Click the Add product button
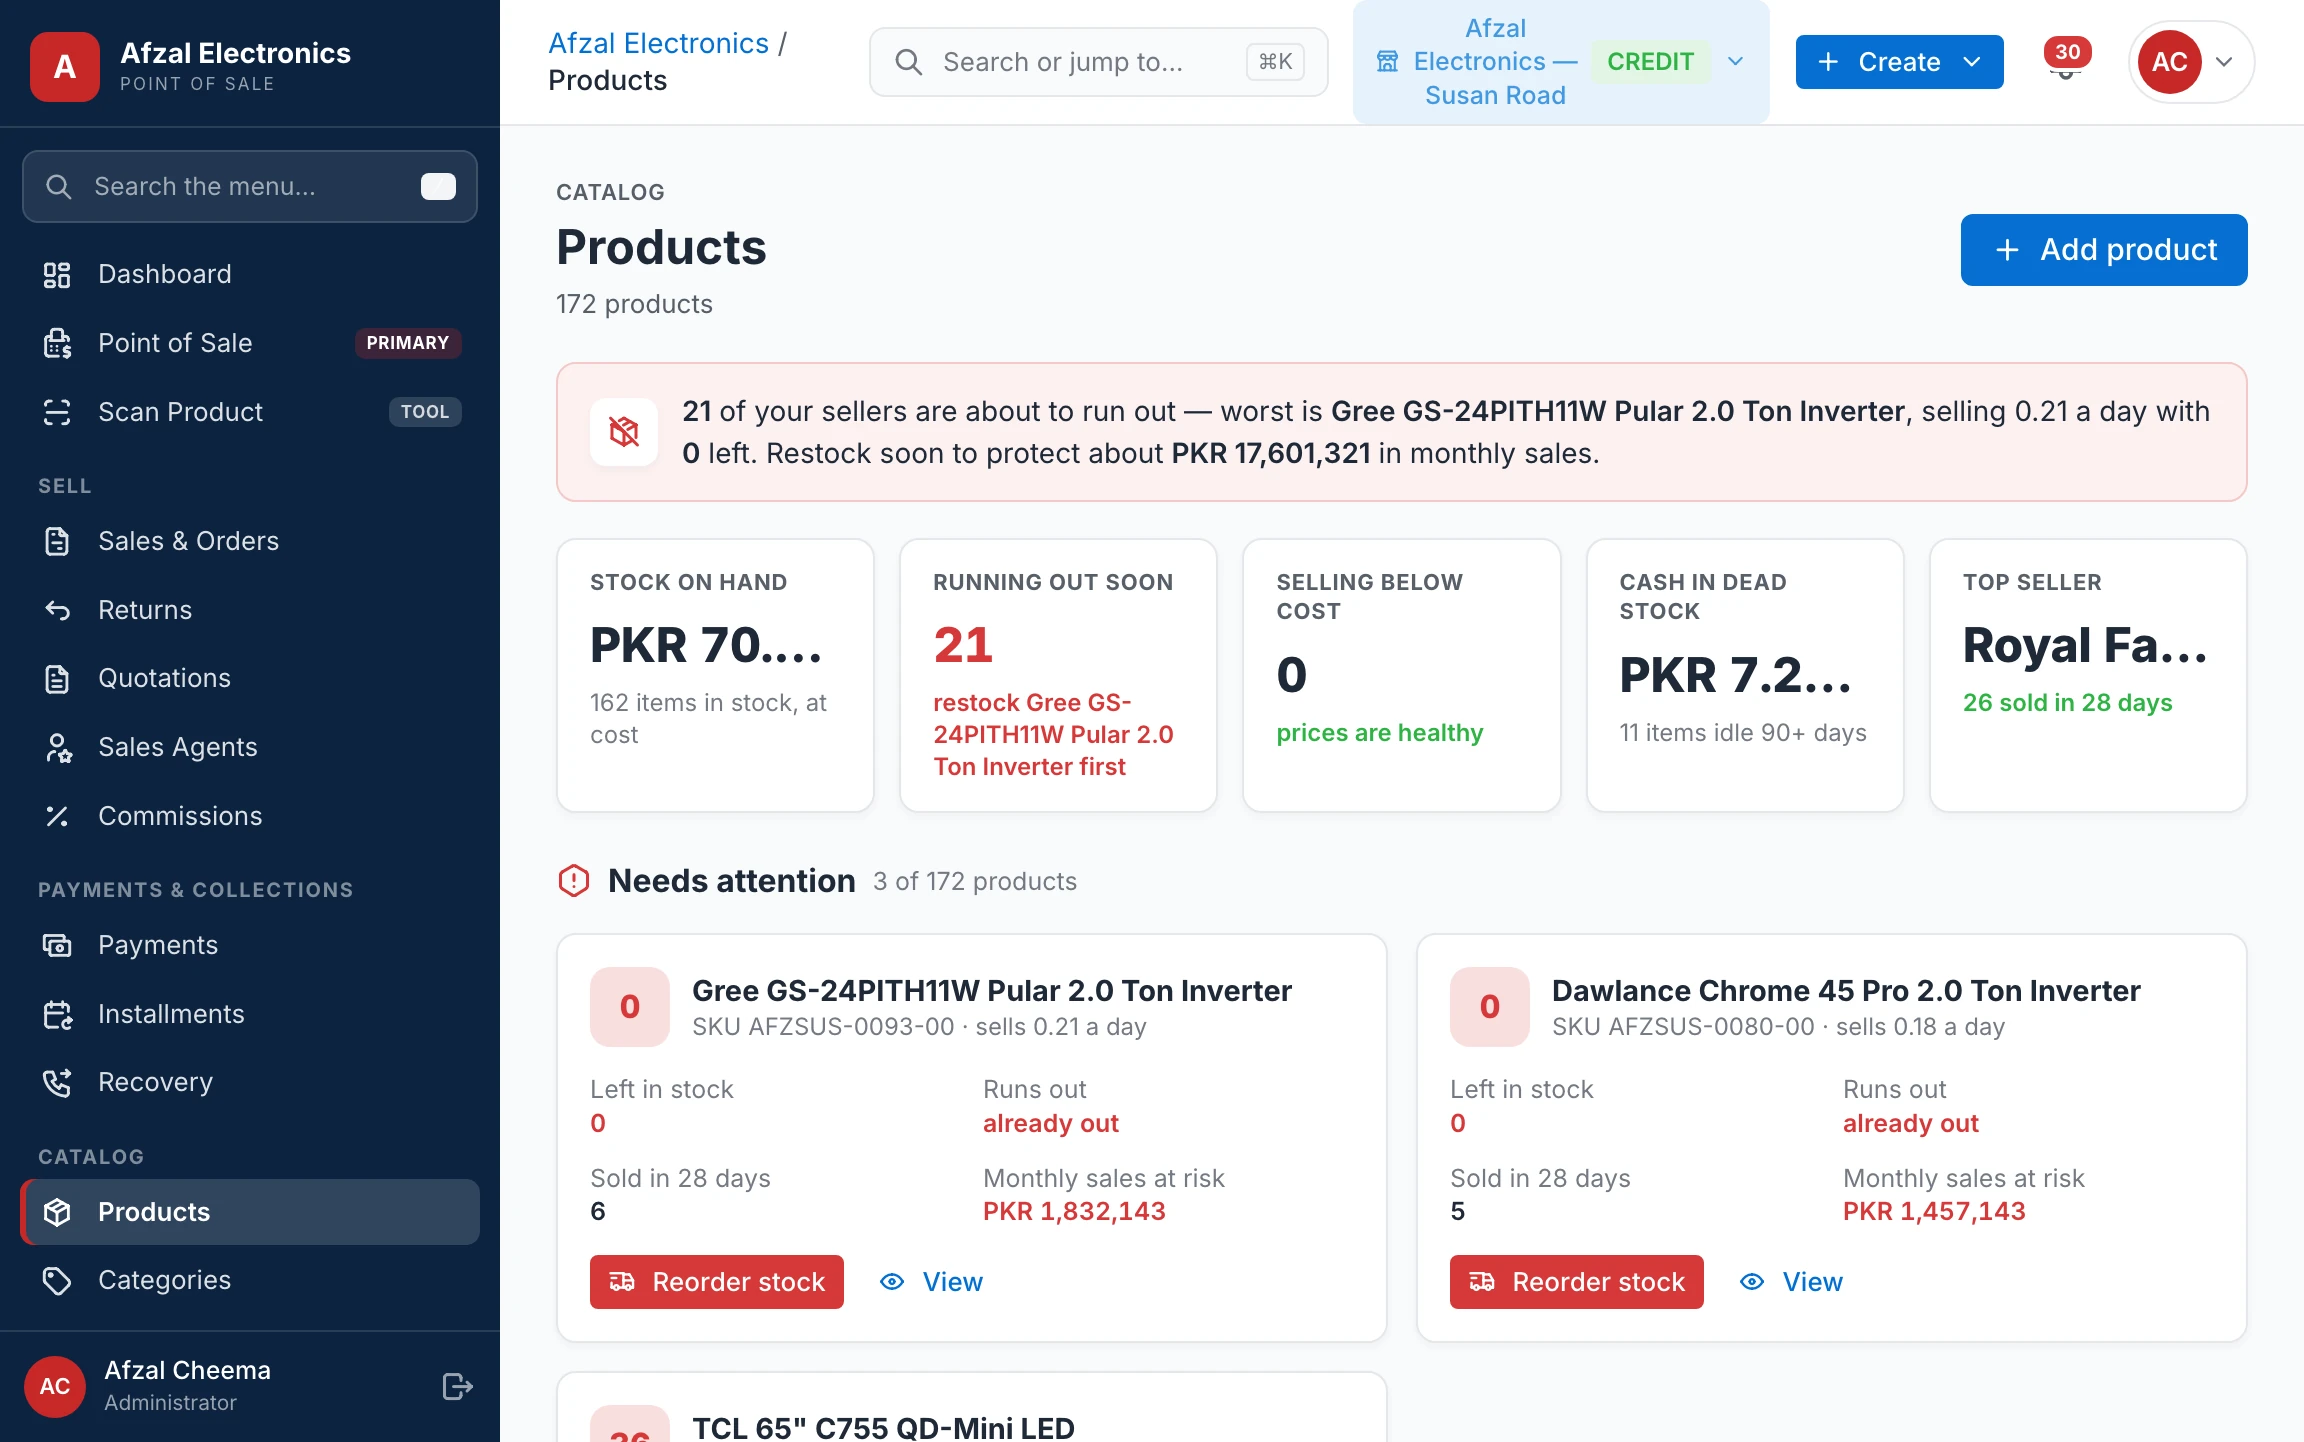 point(2104,250)
